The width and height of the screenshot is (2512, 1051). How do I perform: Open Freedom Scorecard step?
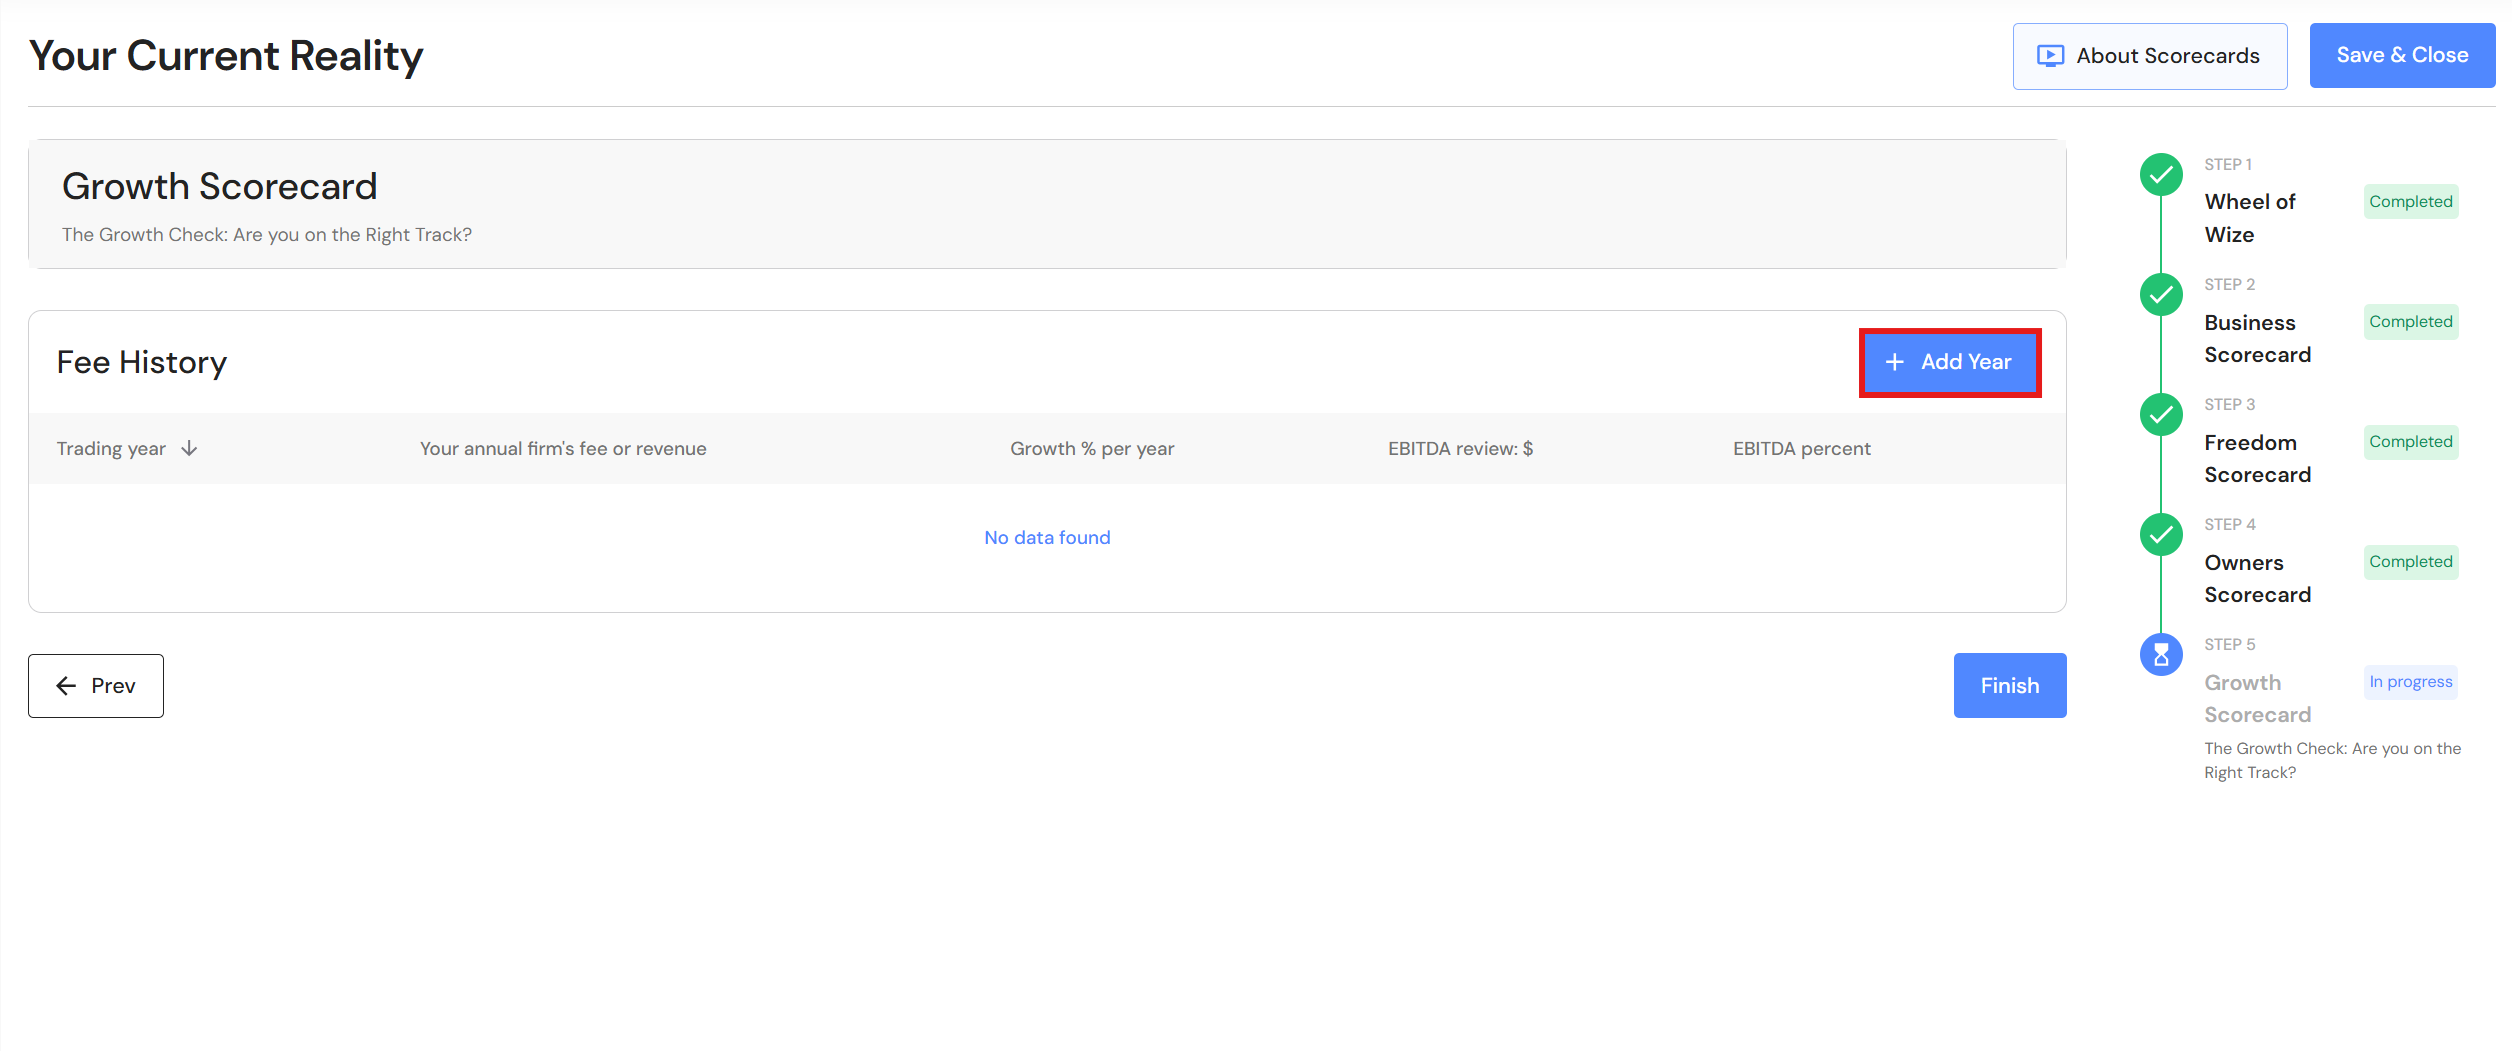2257,458
